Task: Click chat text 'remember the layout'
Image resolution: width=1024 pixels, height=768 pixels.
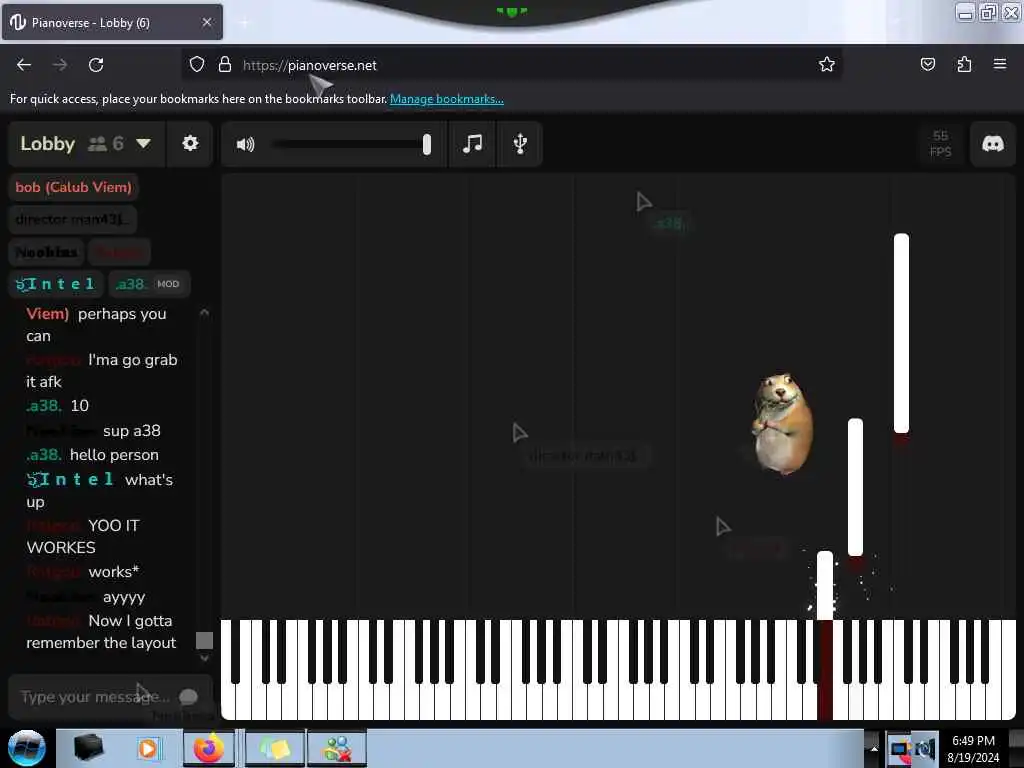Action: (x=101, y=643)
